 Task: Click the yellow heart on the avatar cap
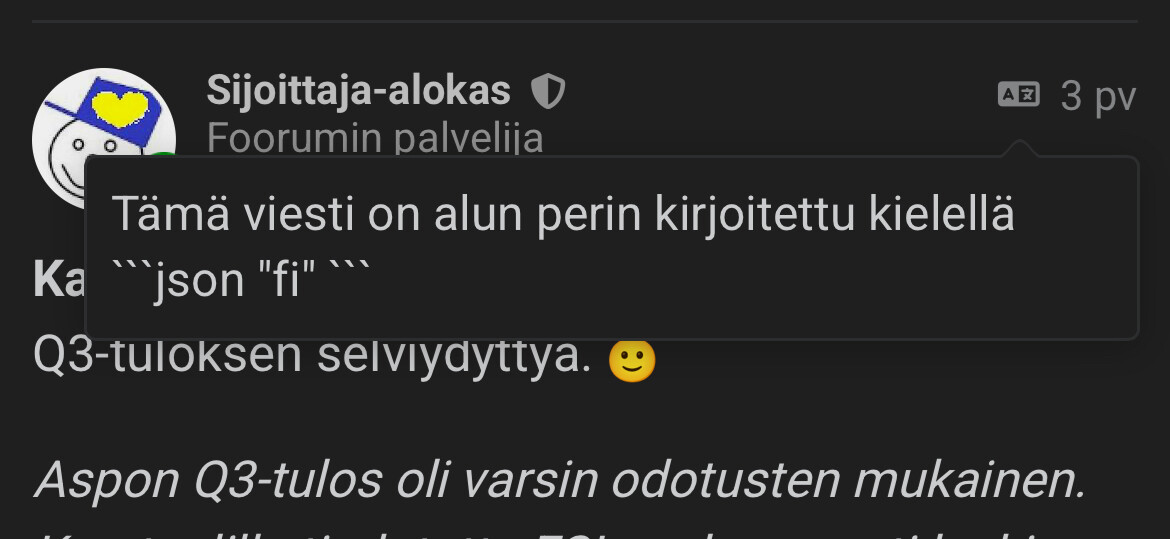pos(120,108)
